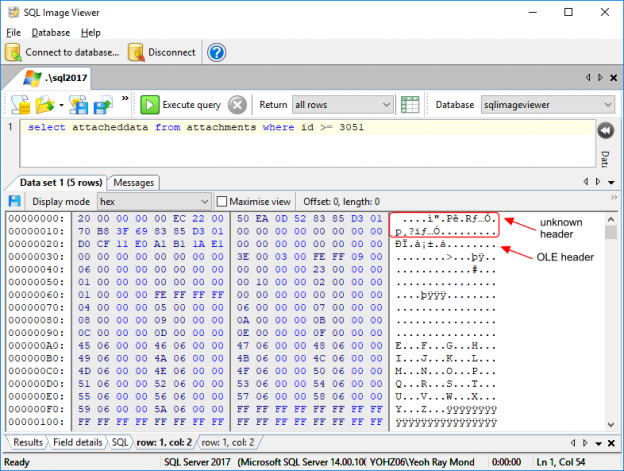The width and height of the screenshot is (624, 471).
Task: Click the Connect to database button
Action: click(x=62, y=53)
